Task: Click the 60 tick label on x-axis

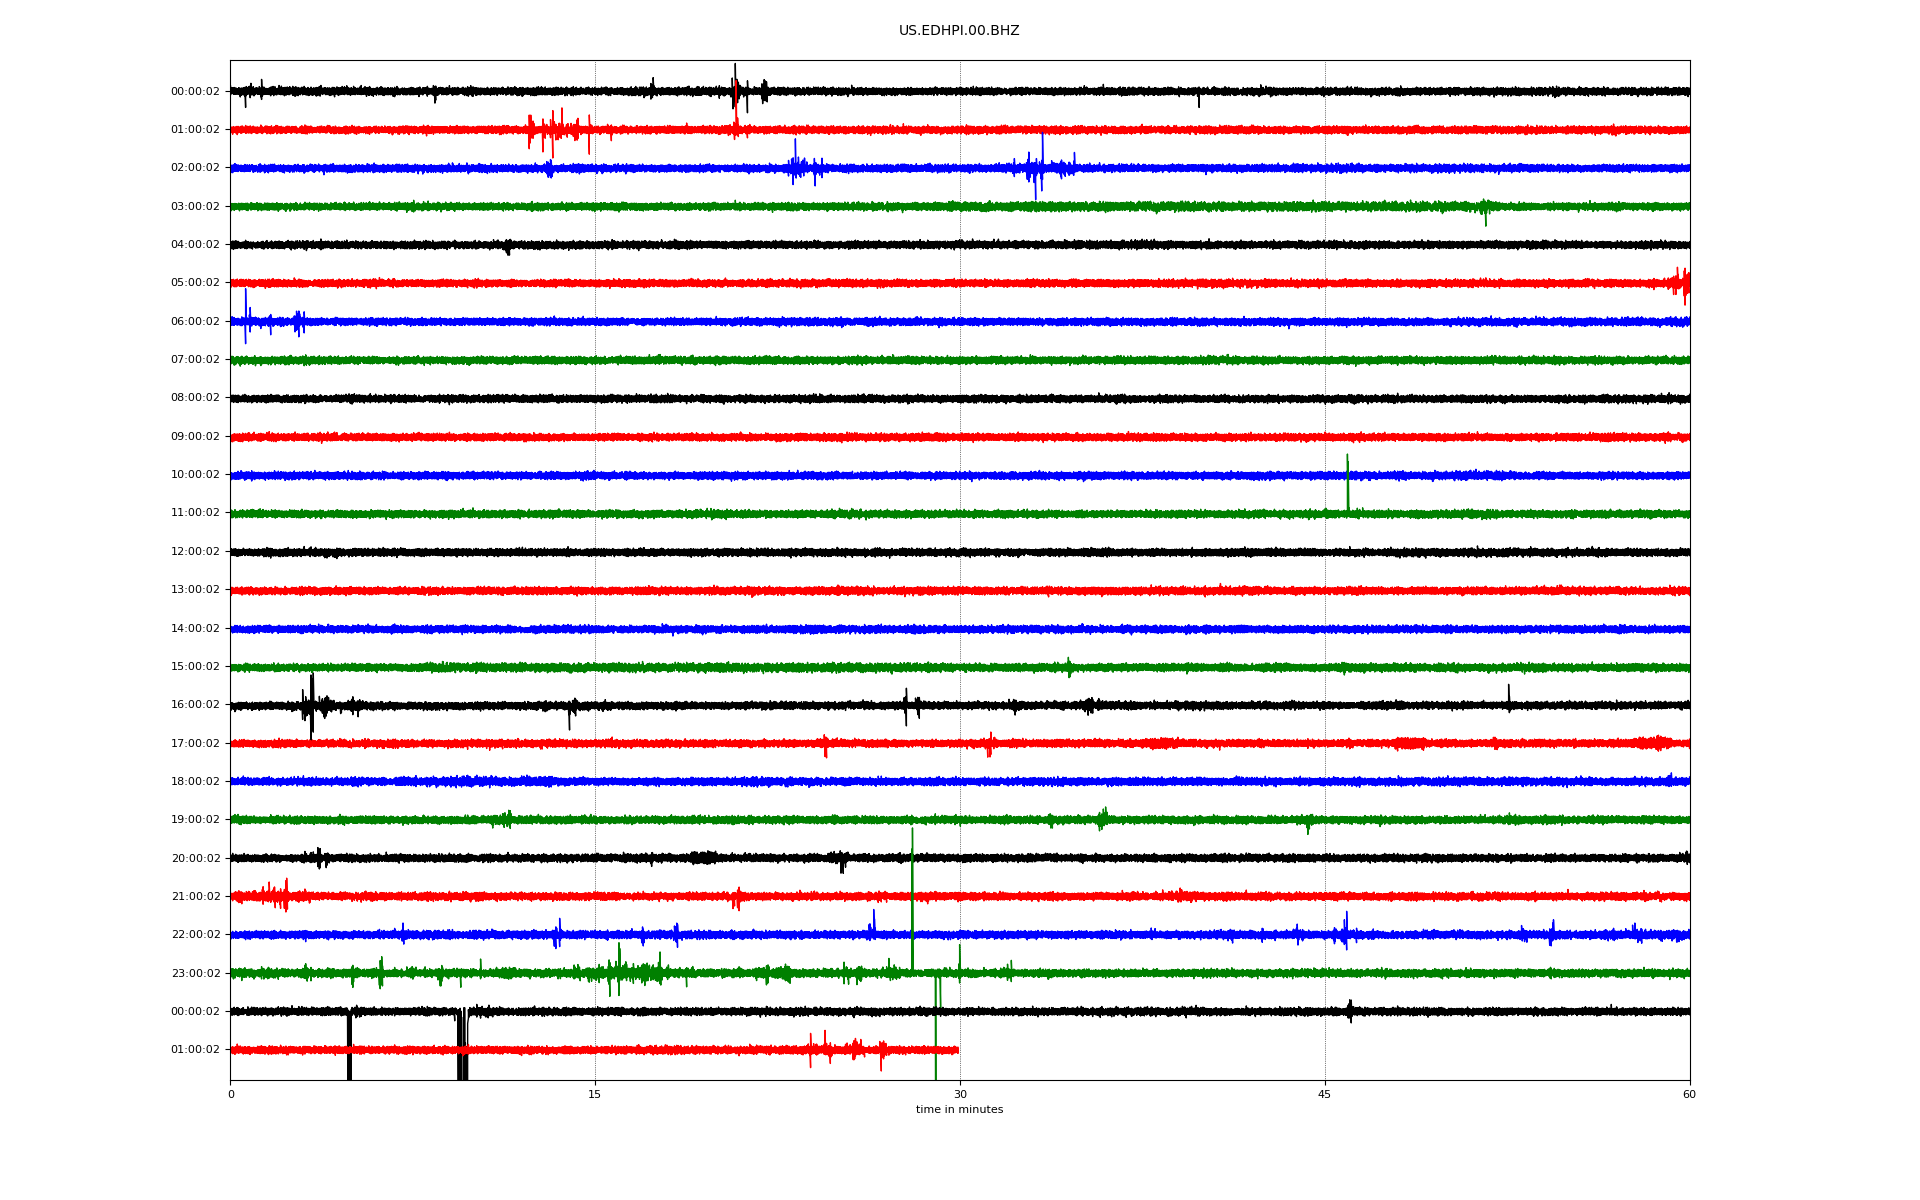Action: [x=1689, y=1094]
